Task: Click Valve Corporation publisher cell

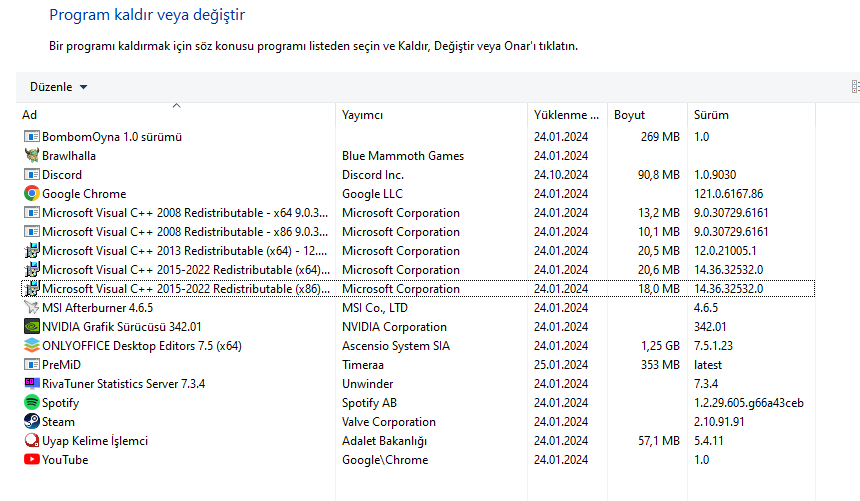Action: 389,422
